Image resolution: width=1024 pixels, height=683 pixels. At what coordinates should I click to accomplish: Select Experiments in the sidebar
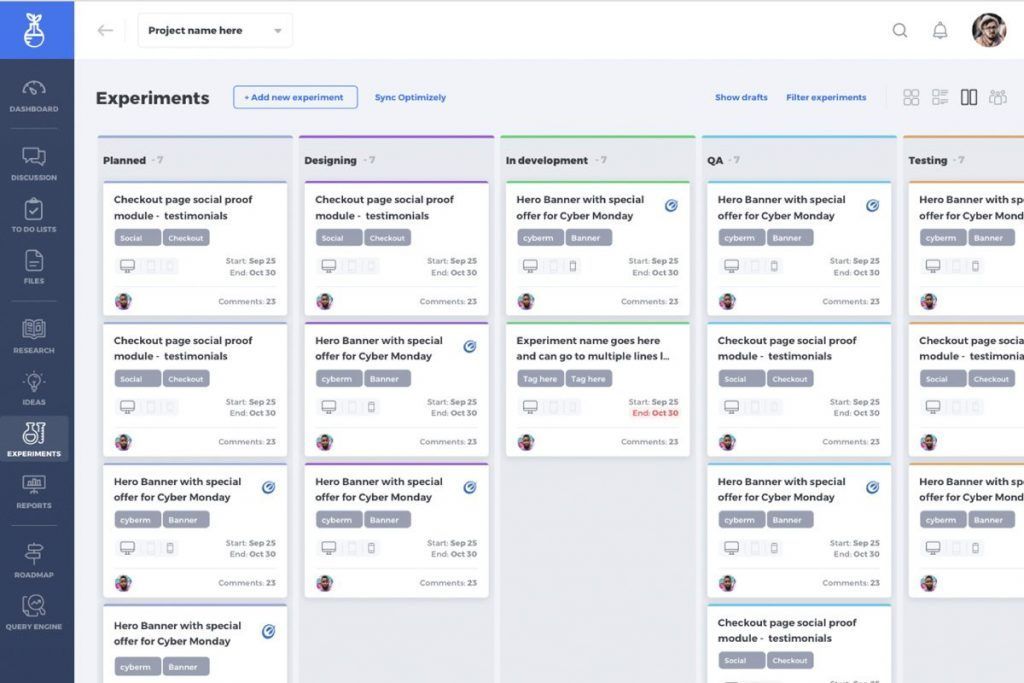pyautogui.click(x=34, y=439)
